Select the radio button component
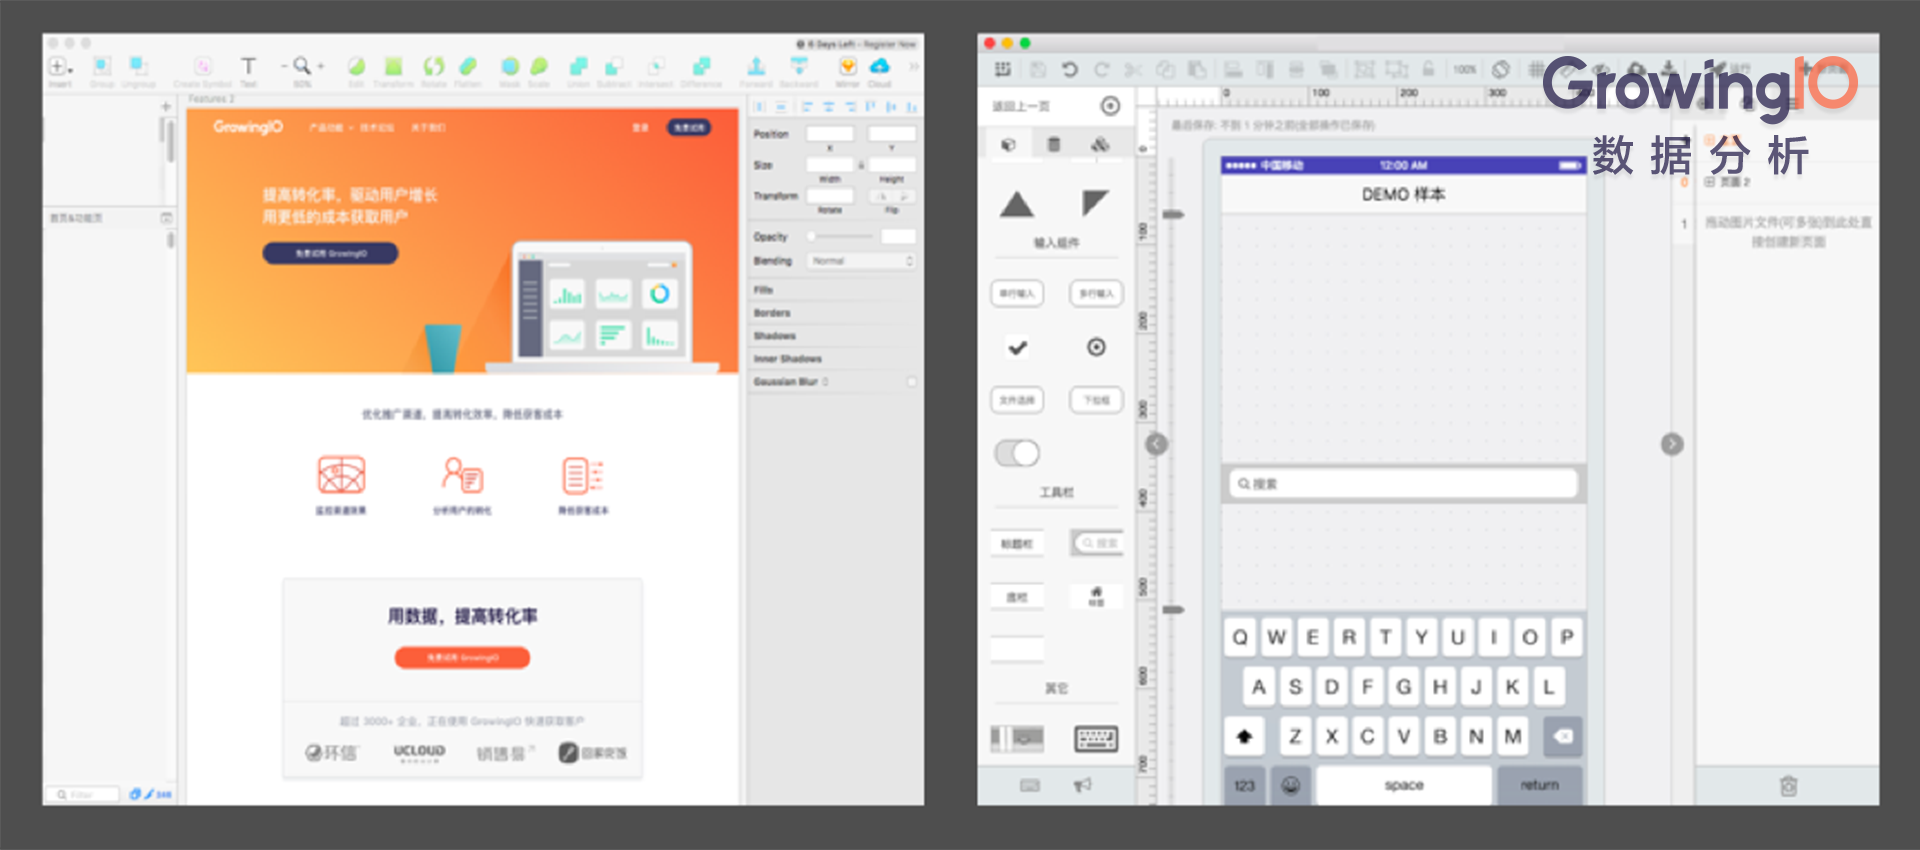This screenshot has width=1920, height=850. pos(1096,347)
